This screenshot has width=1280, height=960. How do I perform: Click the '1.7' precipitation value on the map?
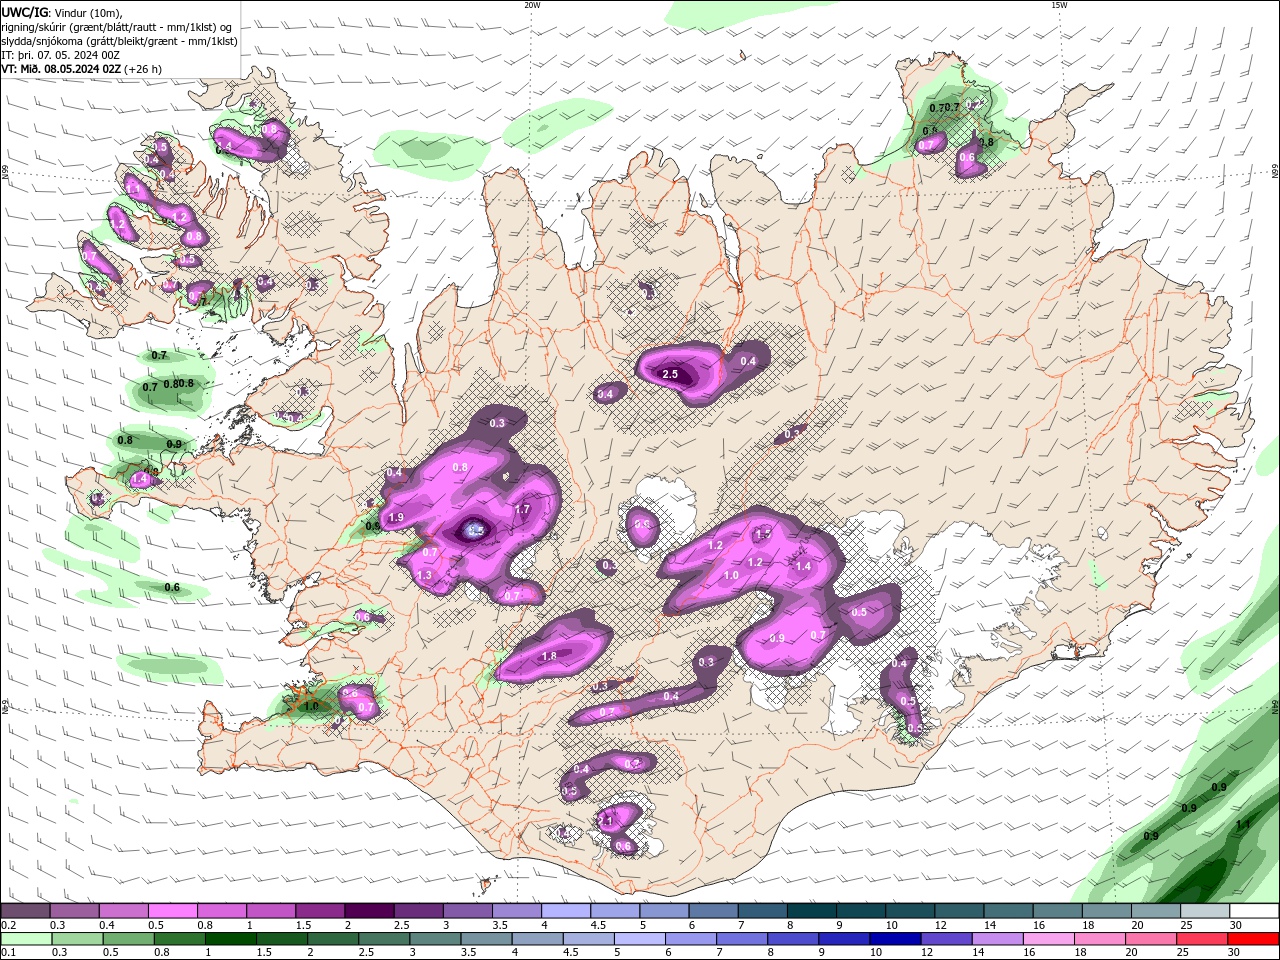[522, 510]
